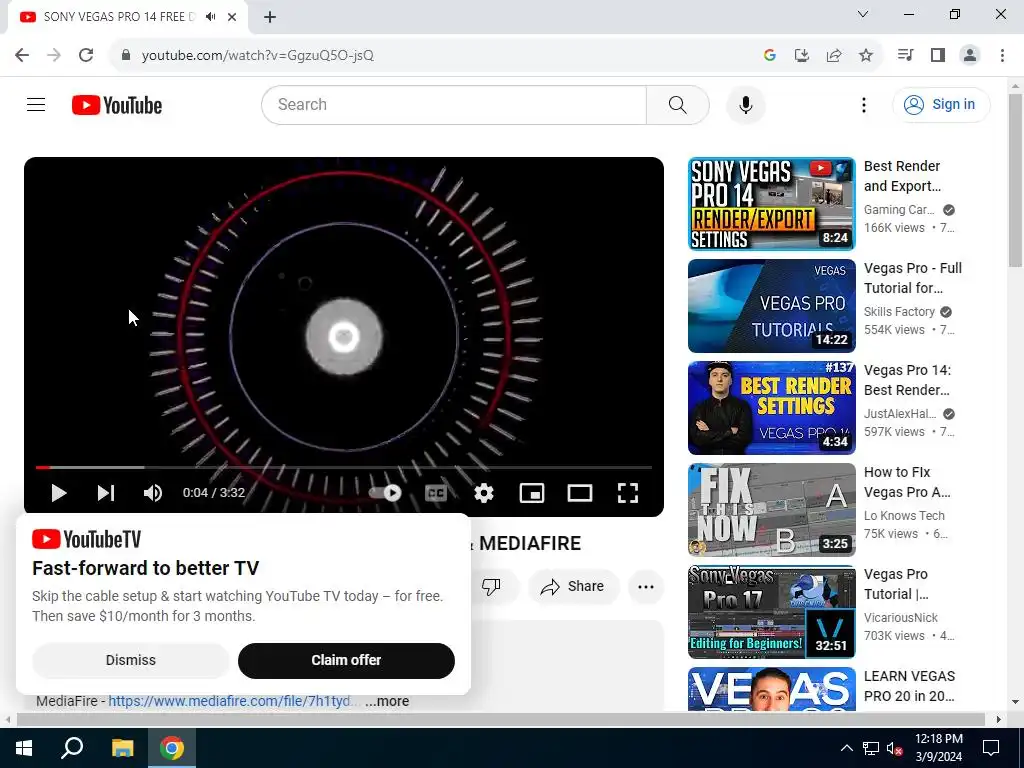Seek on the video progress bar
Viewport: 1024px width, 768px height.
[344, 468]
